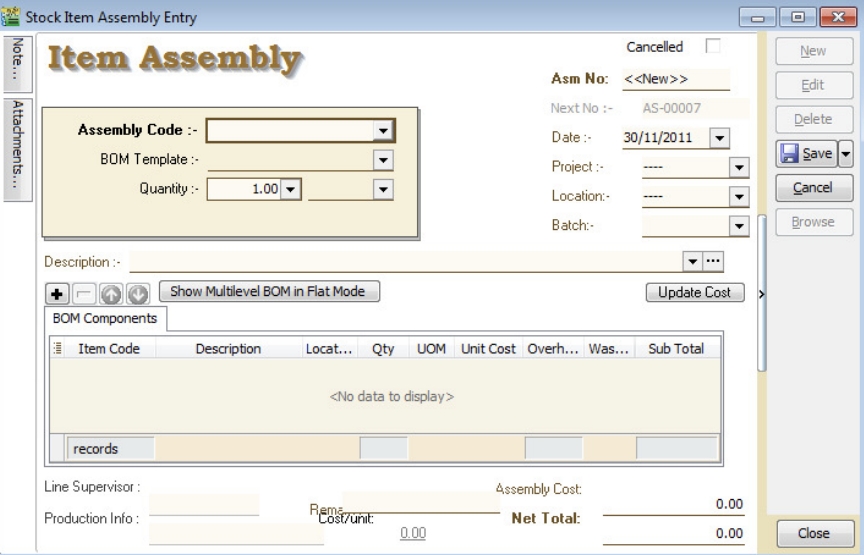Expand the Assembly Code dropdown
864x555 pixels.
click(x=381, y=130)
